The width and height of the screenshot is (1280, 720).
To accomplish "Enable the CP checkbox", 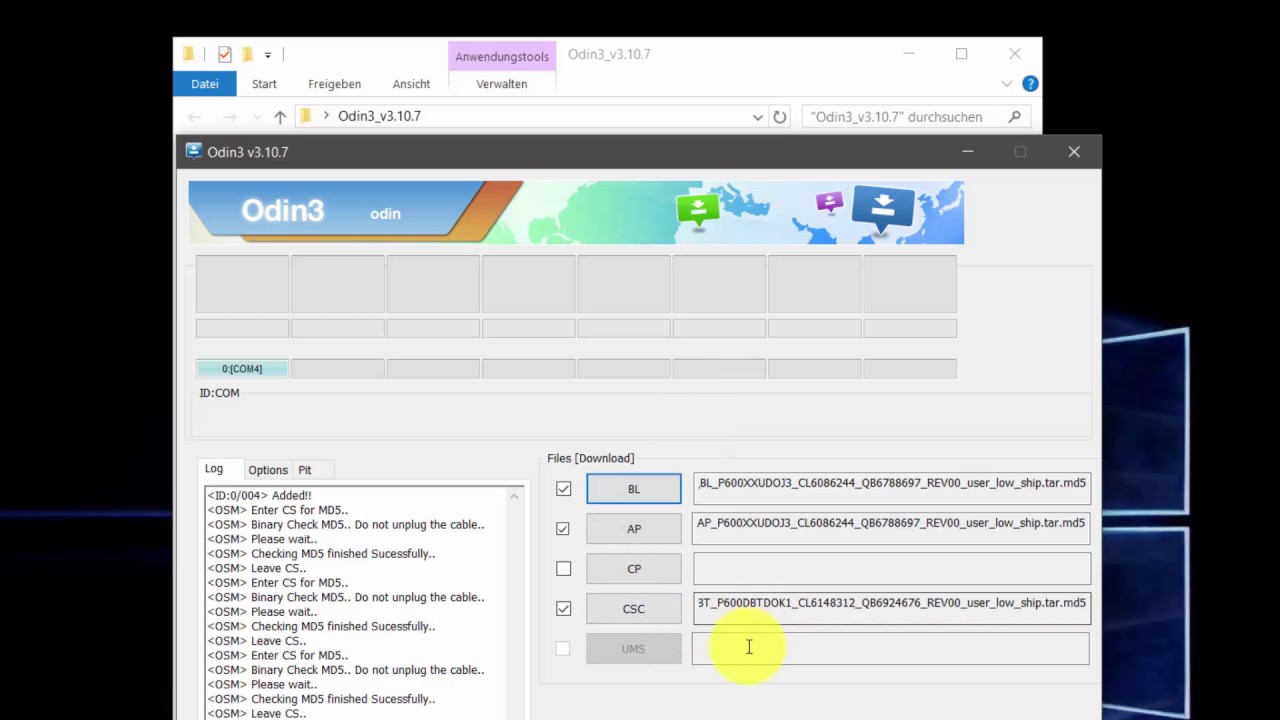I will click(564, 568).
